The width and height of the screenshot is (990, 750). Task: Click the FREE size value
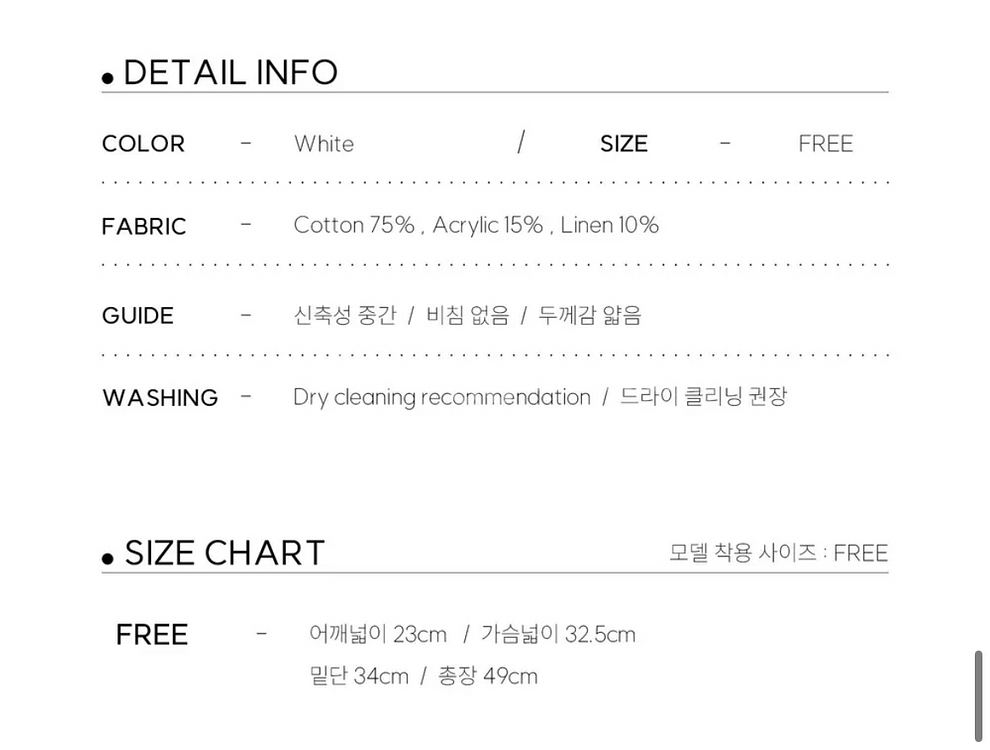825,144
